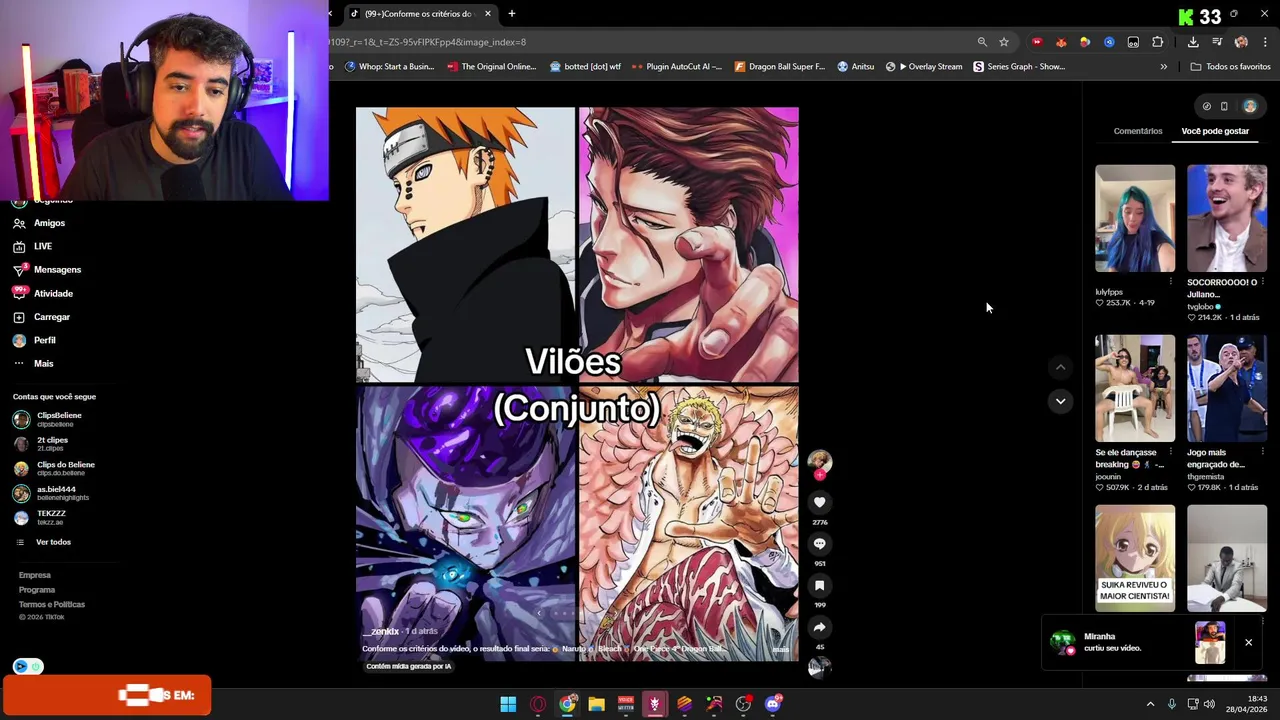The height and width of the screenshot is (720, 1280).
Task: Open Windows Start menu
Action: [508, 704]
